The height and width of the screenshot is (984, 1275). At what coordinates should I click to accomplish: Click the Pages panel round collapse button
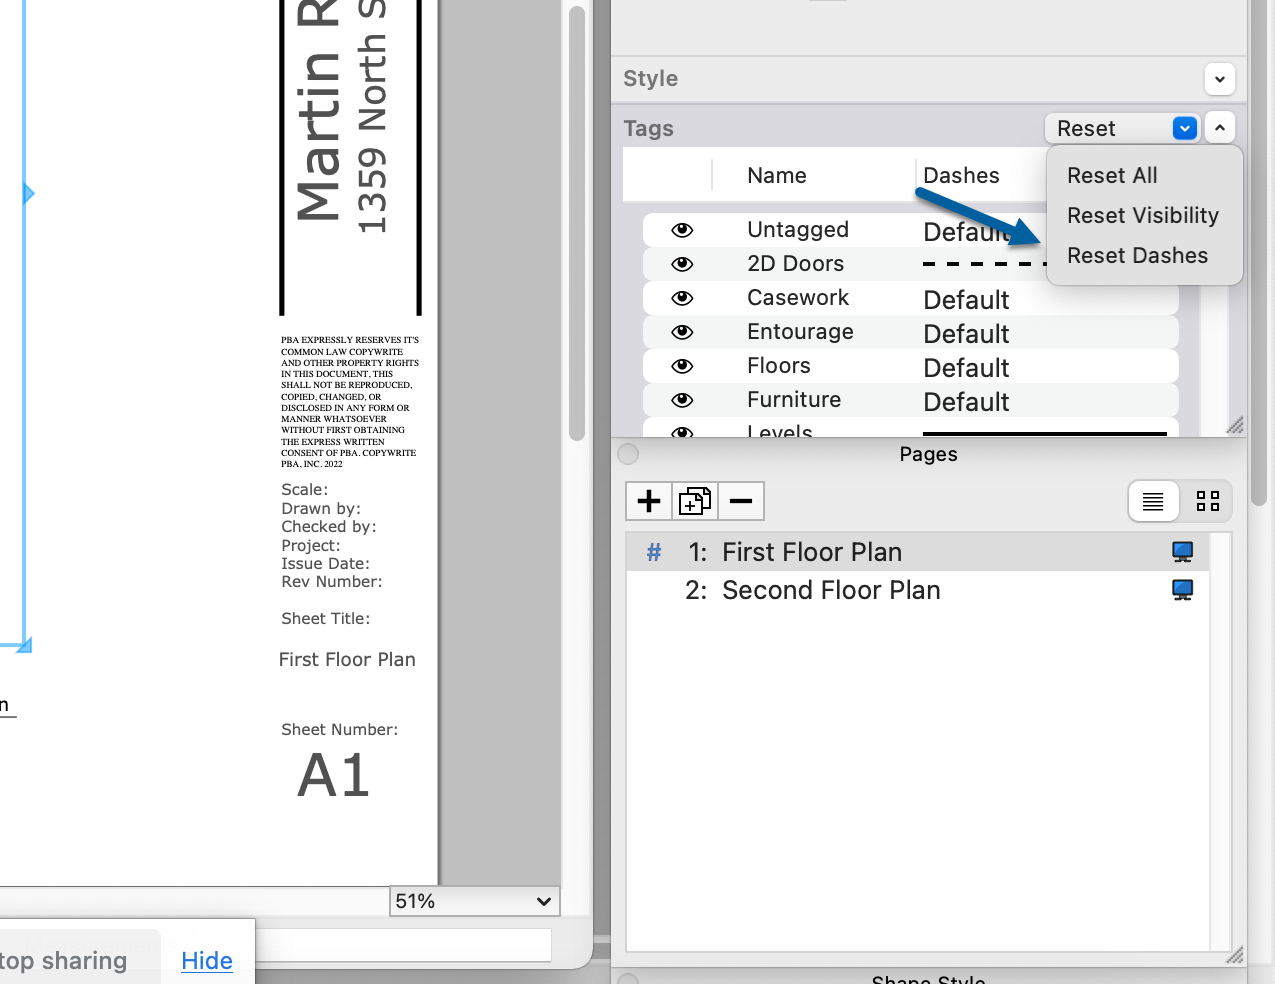(x=628, y=454)
